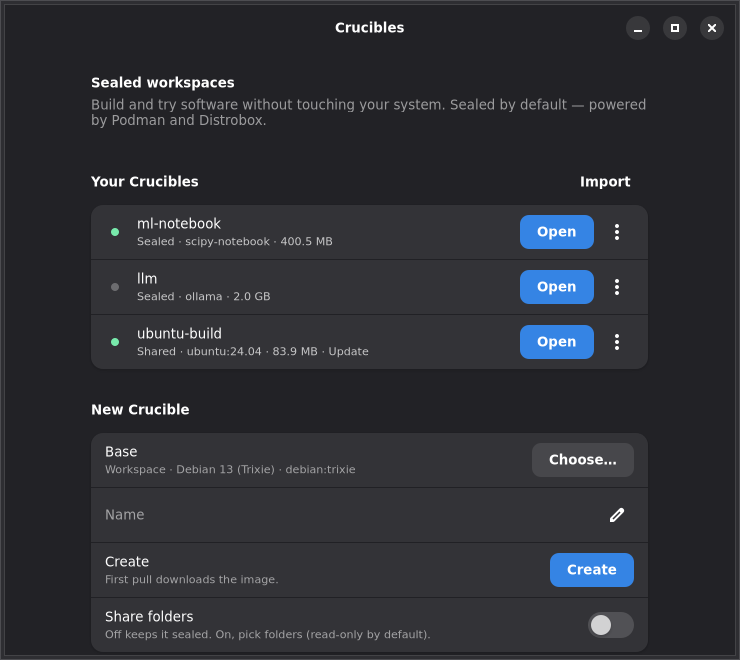Viewport: 740px width, 660px height.
Task: Select the llm row title
Action: pos(147,279)
